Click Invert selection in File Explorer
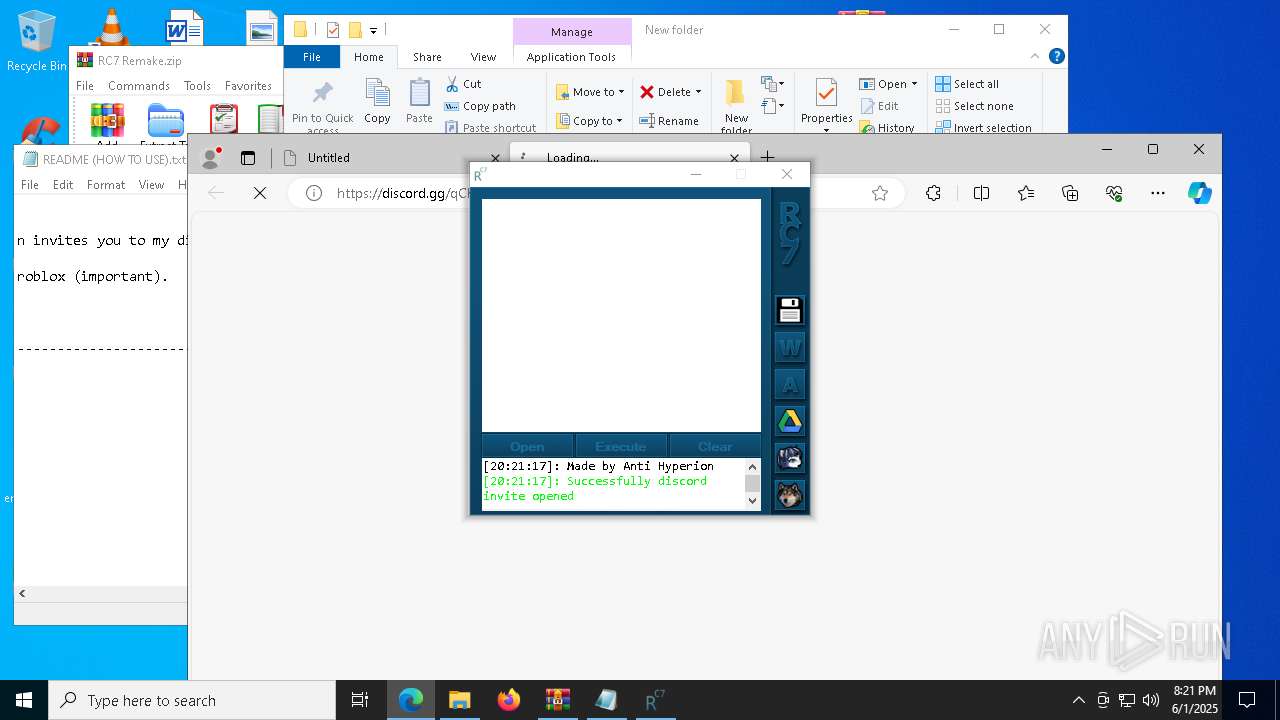Screen dimensions: 1280x720 pyautogui.click(x=984, y=128)
